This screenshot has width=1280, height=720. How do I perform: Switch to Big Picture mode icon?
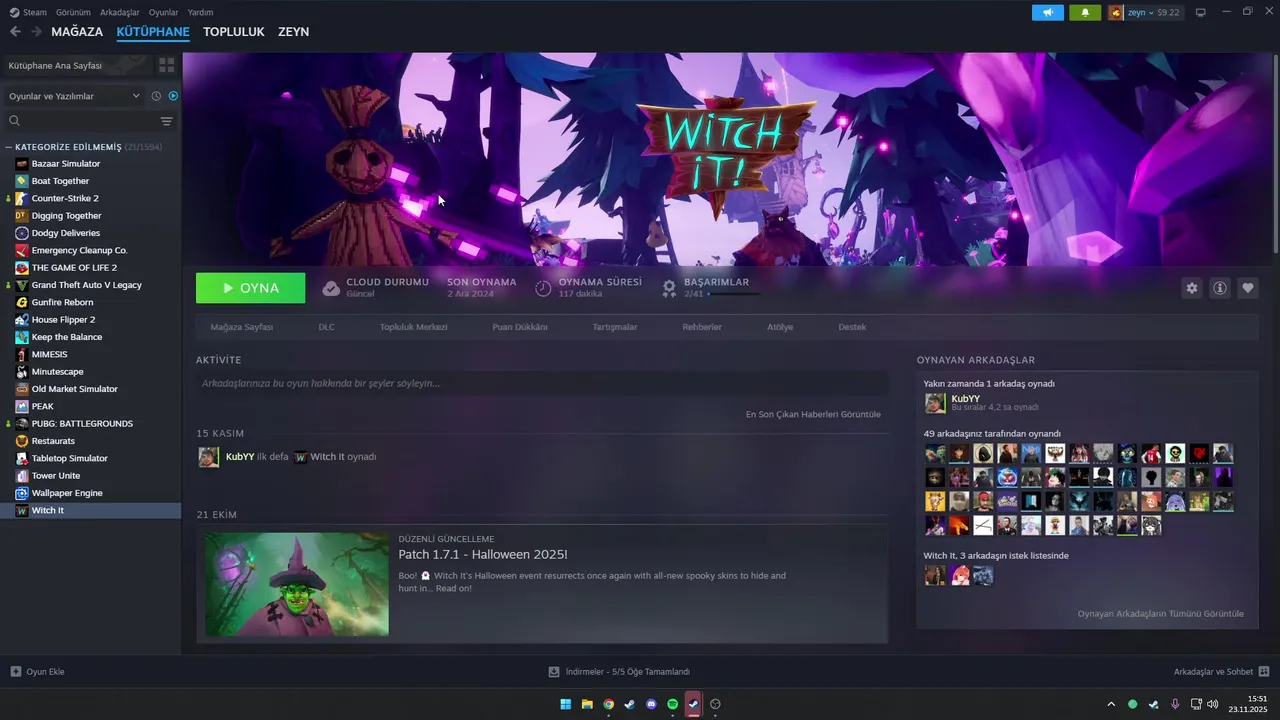coord(1201,12)
